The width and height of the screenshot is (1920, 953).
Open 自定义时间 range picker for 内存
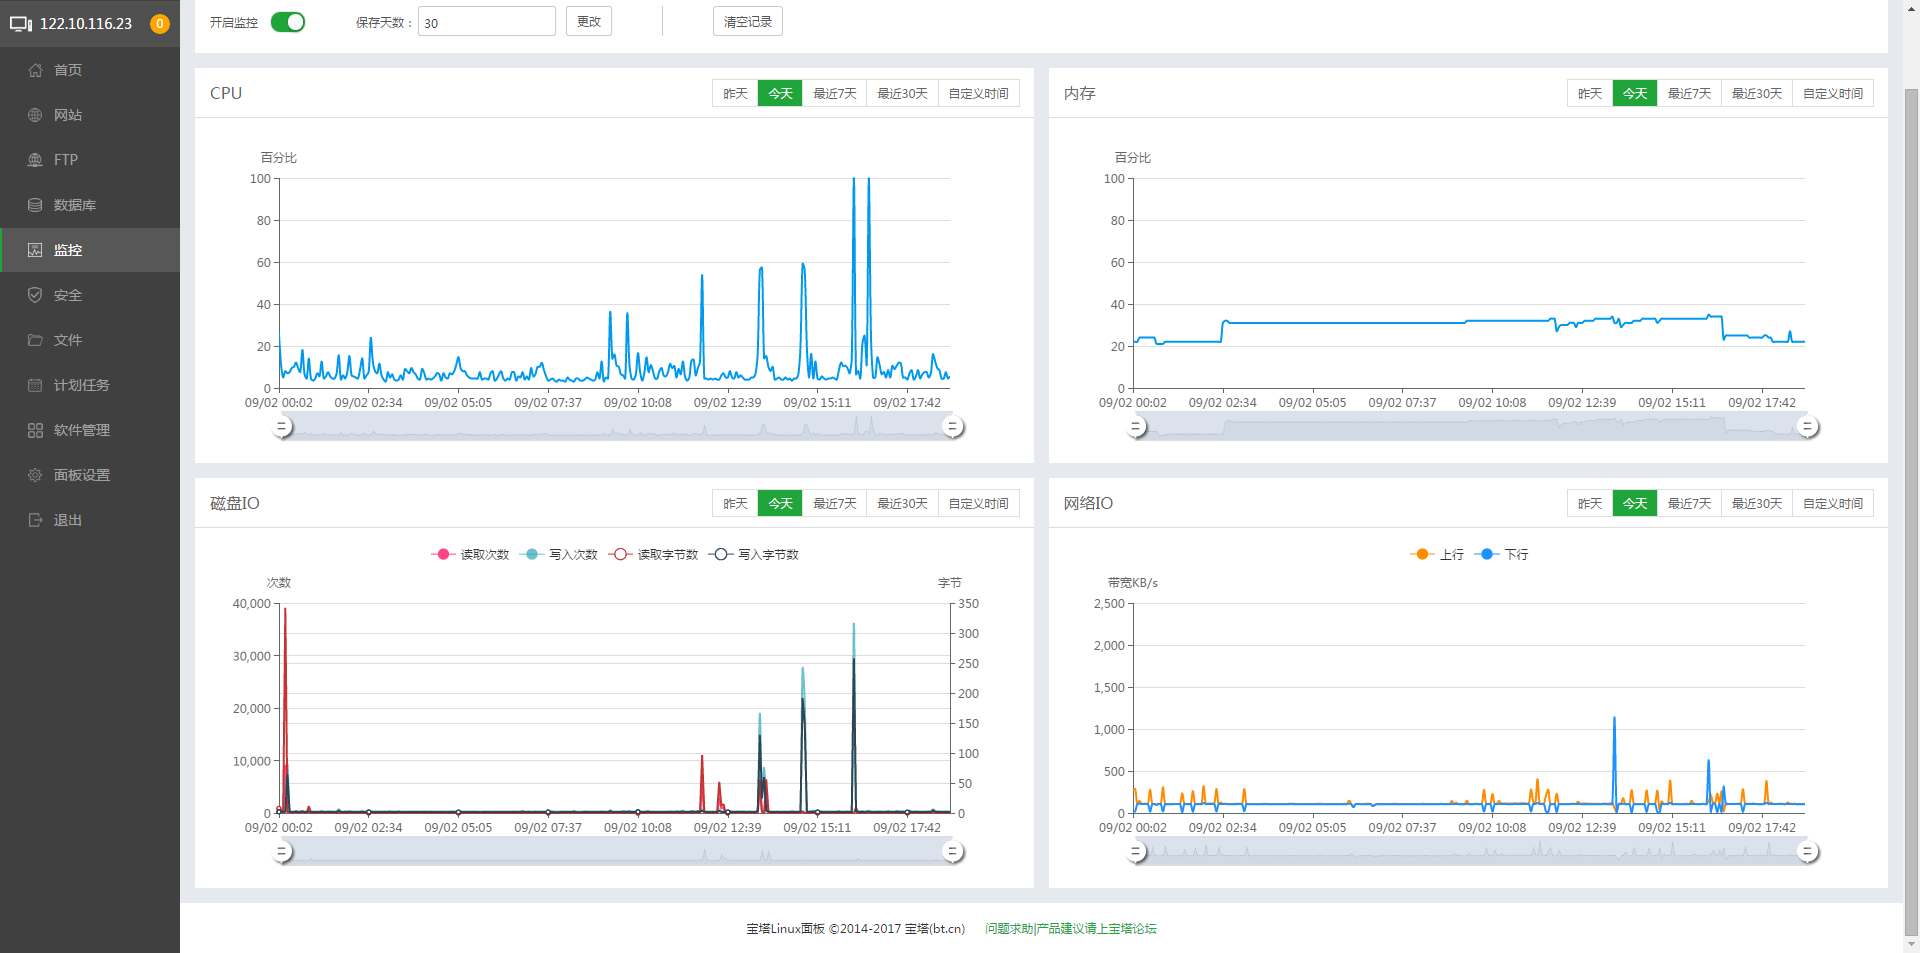click(x=1833, y=93)
